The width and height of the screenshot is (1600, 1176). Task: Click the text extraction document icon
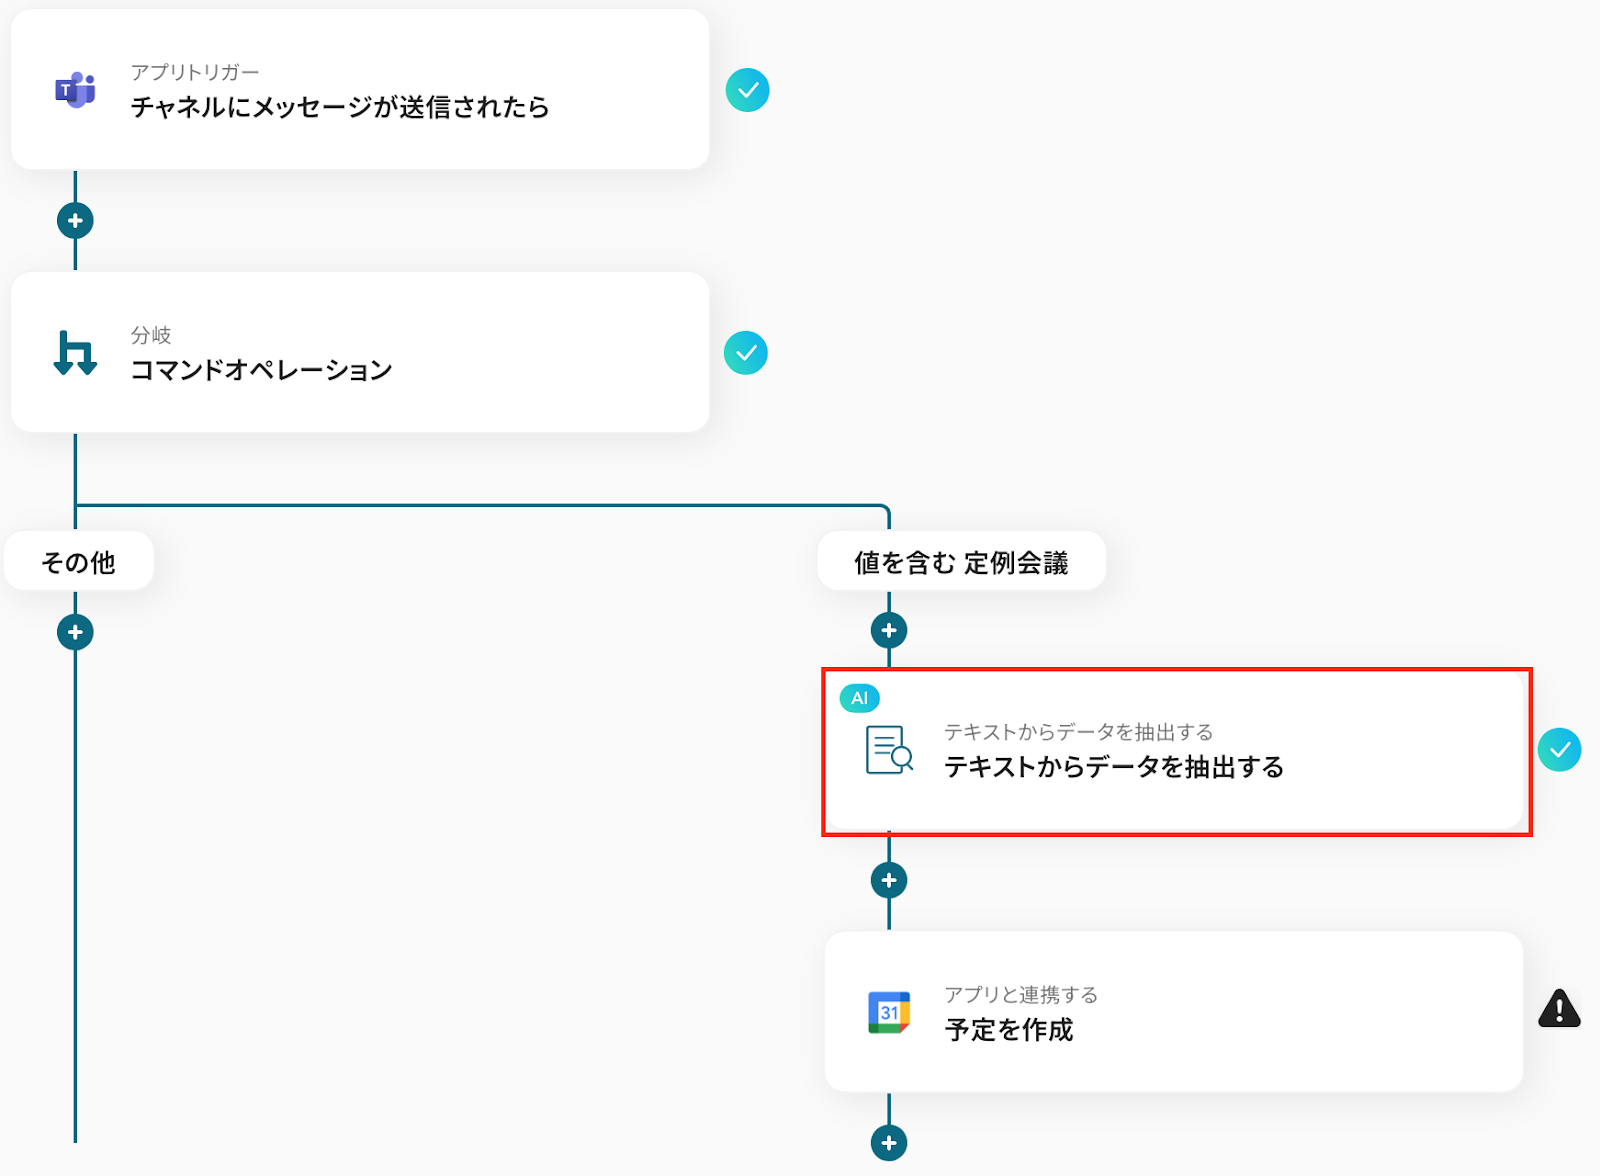click(889, 750)
